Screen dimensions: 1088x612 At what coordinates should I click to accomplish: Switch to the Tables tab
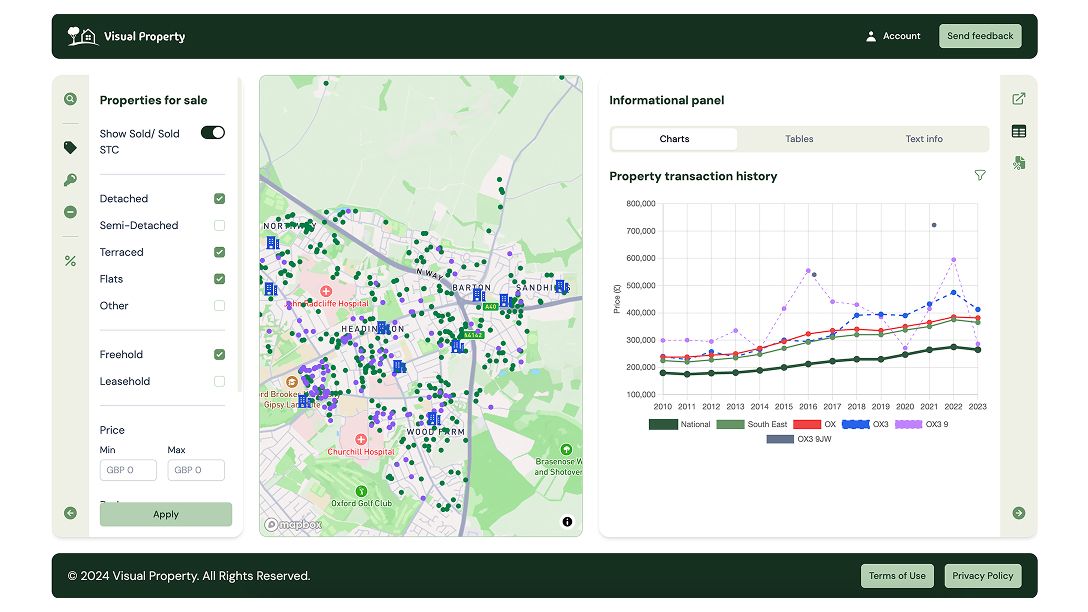click(x=799, y=139)
